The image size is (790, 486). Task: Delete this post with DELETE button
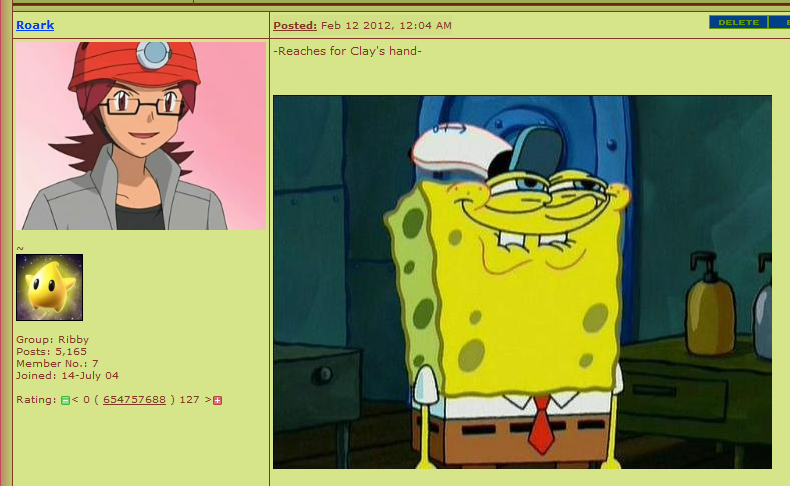click(x=739, y=22)
